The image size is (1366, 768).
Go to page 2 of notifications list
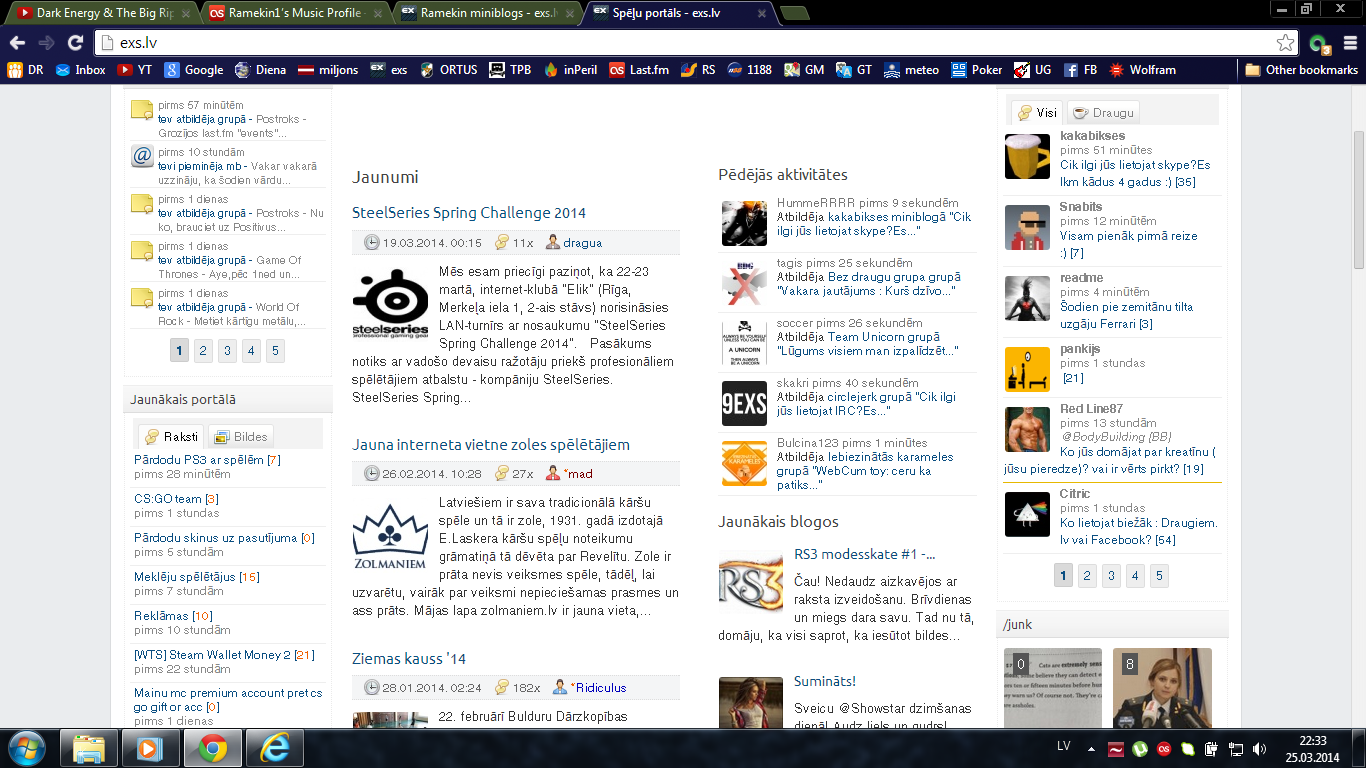coord(203,350)
